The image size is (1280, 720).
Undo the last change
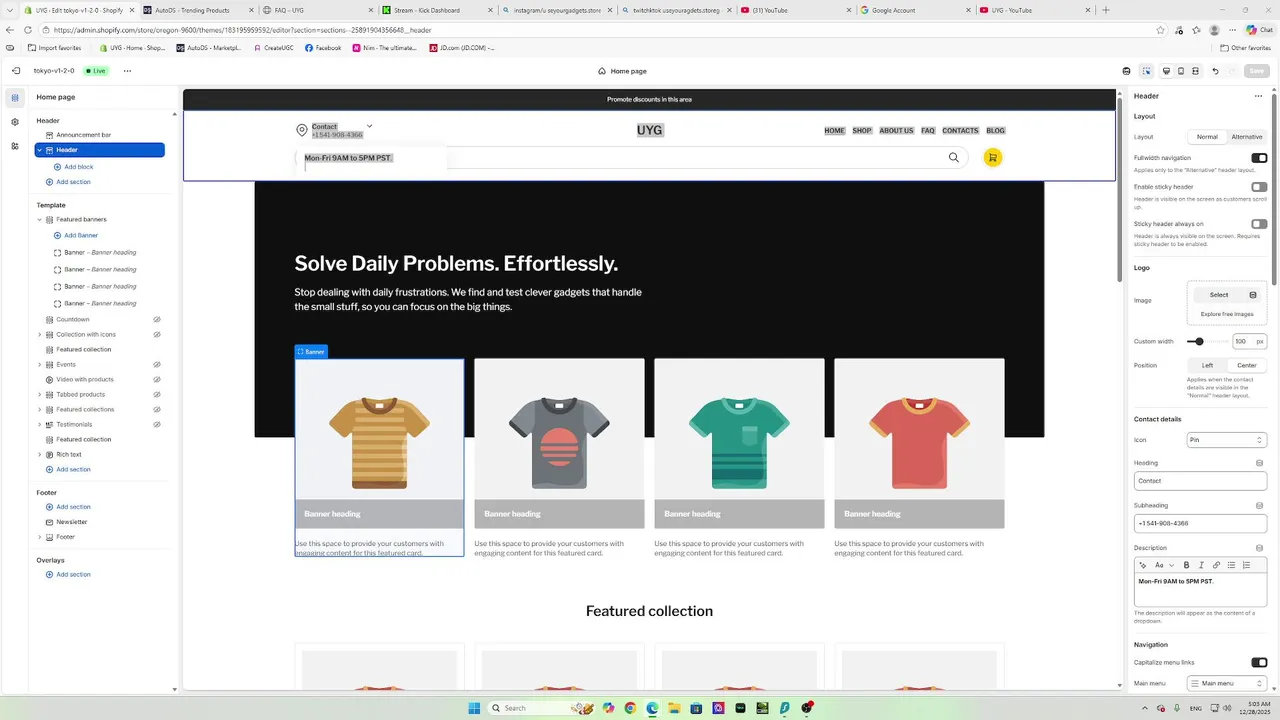(x=1215, y=71)
